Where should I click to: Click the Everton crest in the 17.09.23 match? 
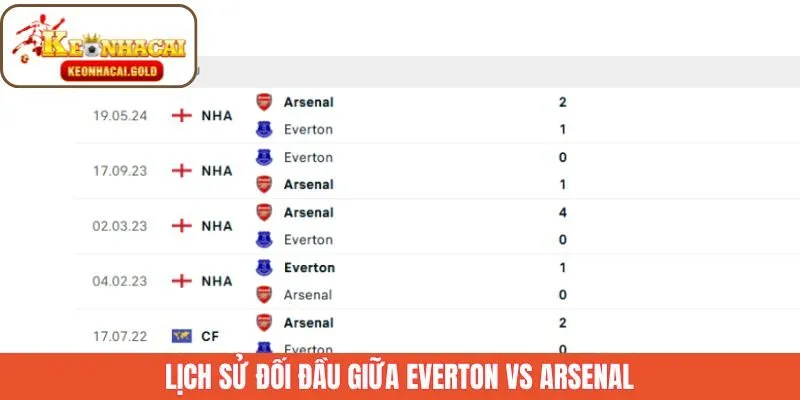tap(264, 157)
